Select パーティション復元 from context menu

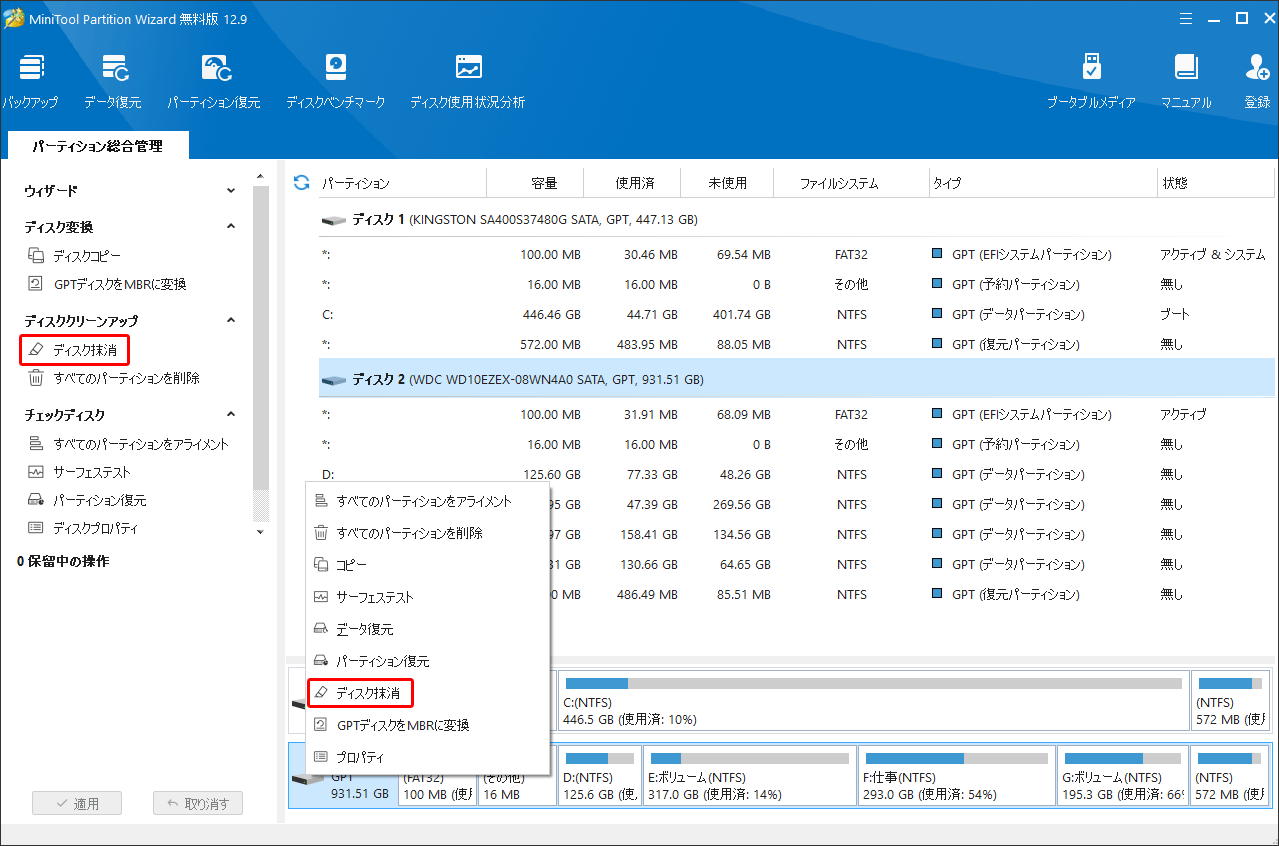427,661
